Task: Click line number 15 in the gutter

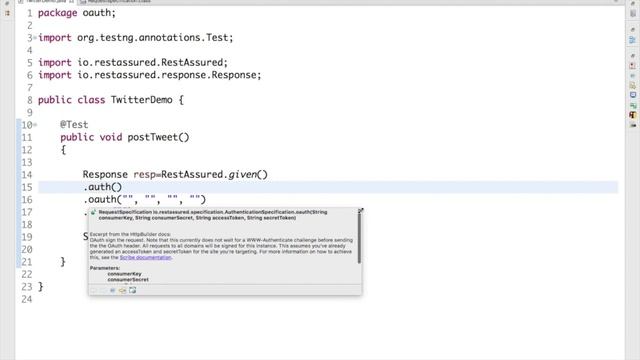Action: pyautogui.click(x=27, y=187)
